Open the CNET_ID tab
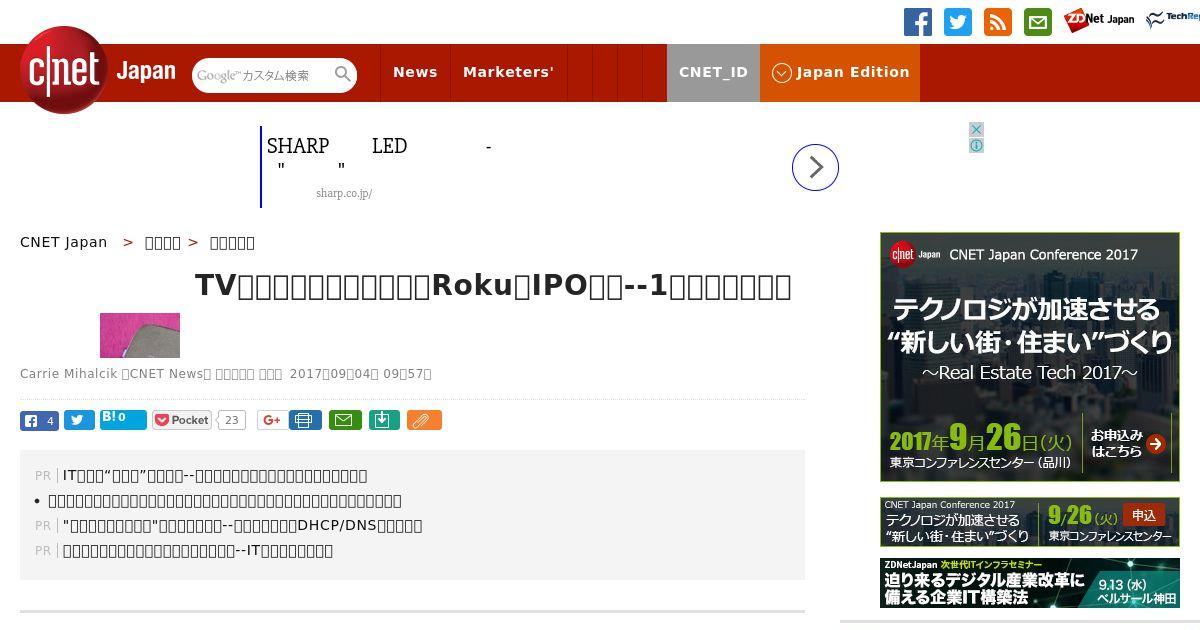Image resolution: width=1200 pixels, height=630 pixels. 713,72
